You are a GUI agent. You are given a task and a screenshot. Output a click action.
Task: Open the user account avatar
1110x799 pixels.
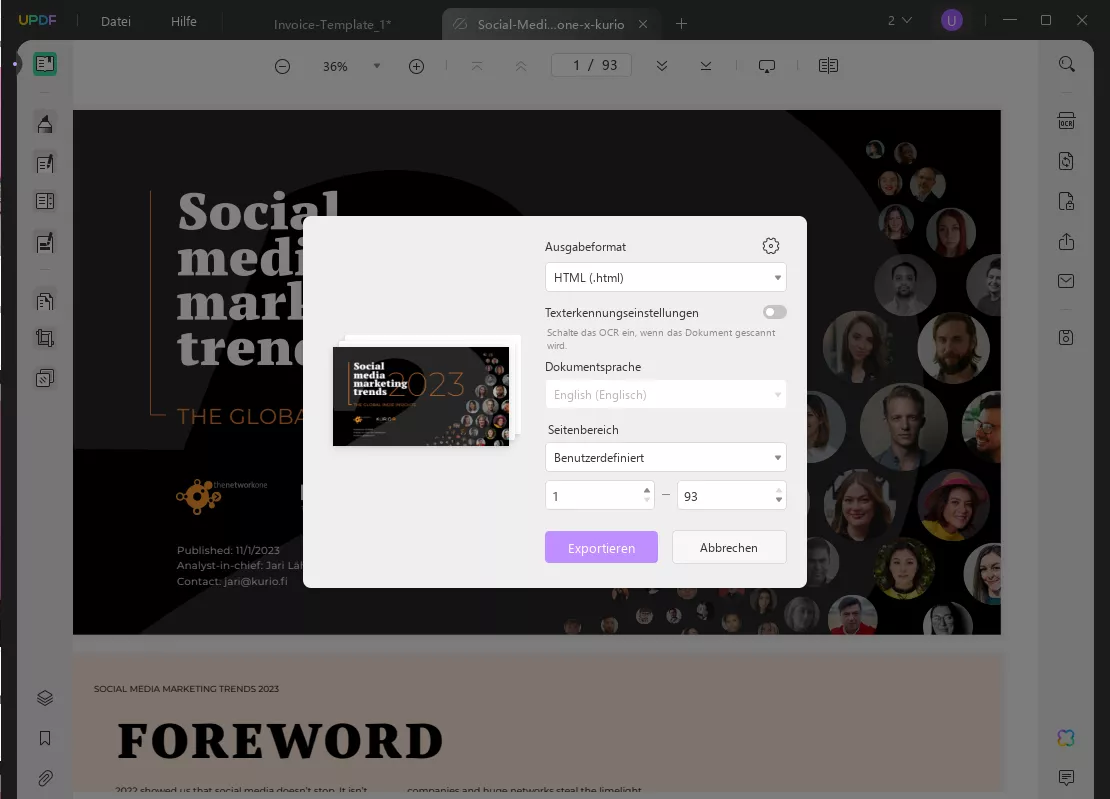(951, 21)
